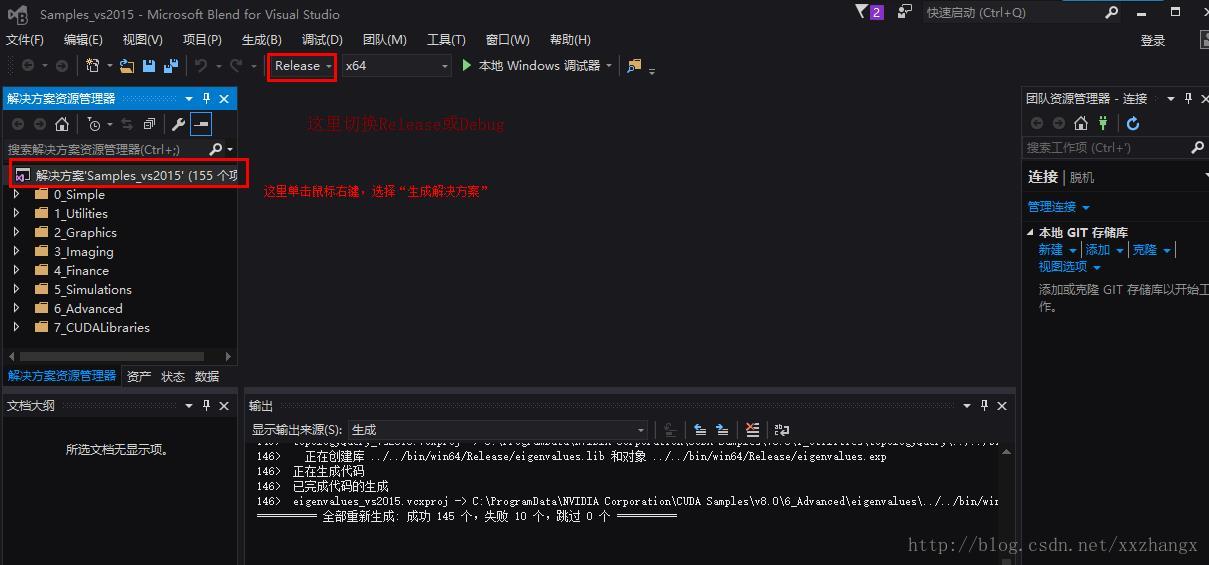Image resolution: width=1209 pixels, height=565 pixels.
Task: Expand the 5_Simulations folder
Action: coord(16,289)
